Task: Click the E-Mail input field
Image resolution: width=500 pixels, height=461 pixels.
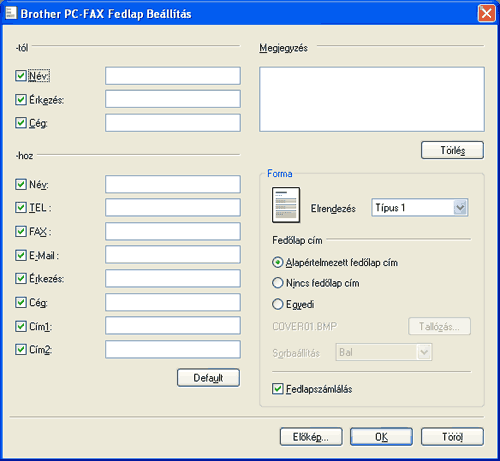Action: (173, 255)
